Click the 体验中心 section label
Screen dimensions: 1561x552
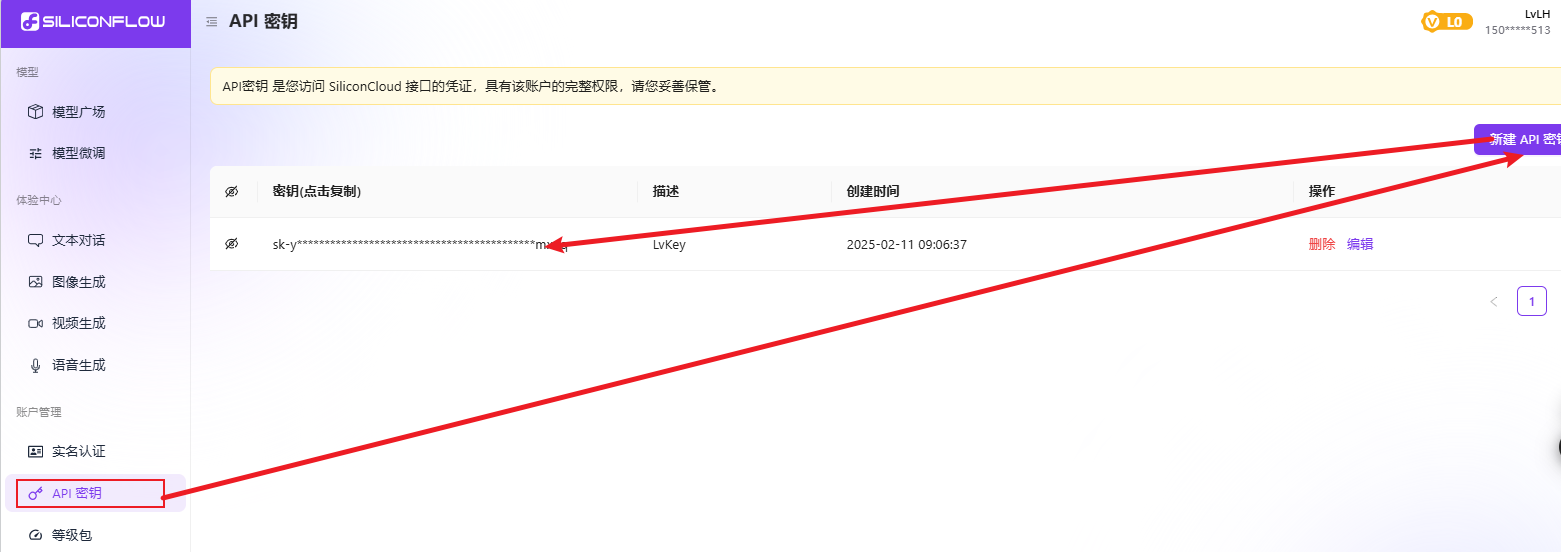point(39,200)
